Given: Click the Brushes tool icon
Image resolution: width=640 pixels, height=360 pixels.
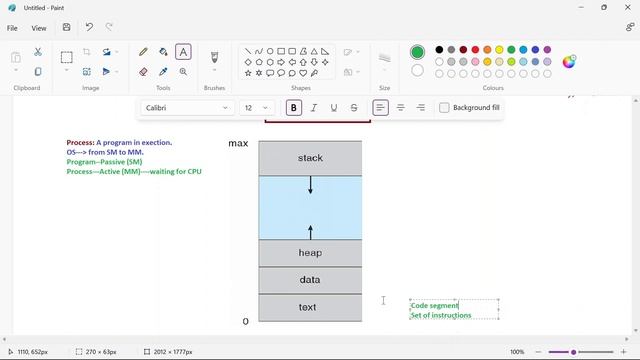Looking at the screenshot, I should [x=214, y=57].
